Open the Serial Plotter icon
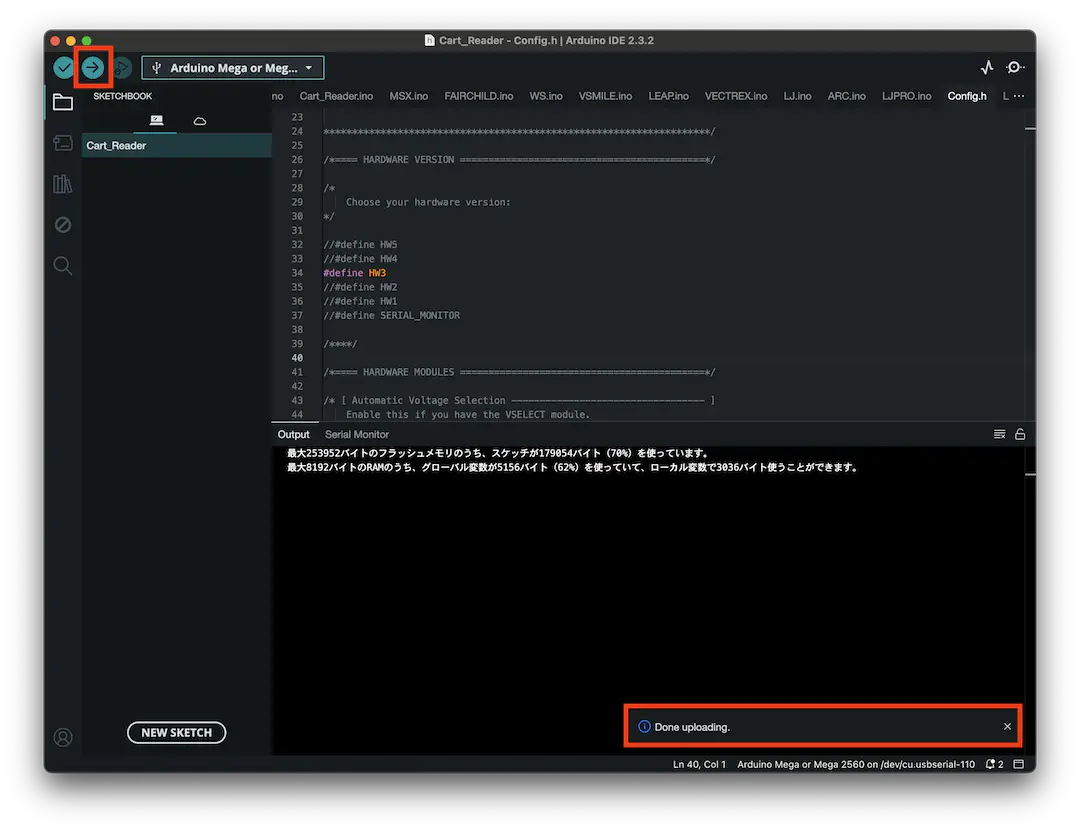Image resolution: width=1080 pixels, height=831 pixels. click(x=987, y=68)
